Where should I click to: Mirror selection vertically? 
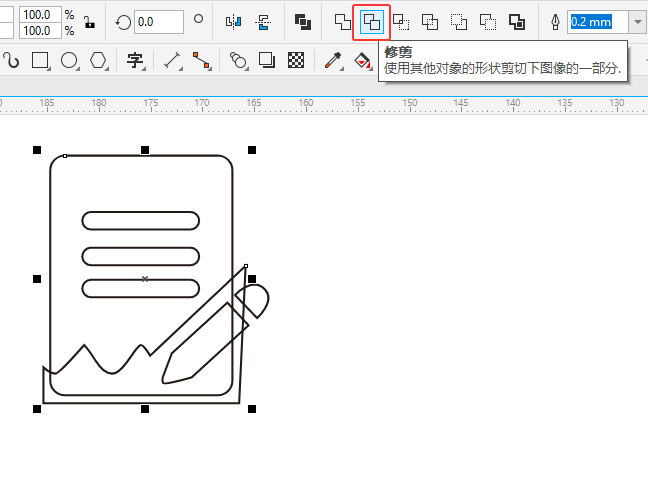(263, 21)
